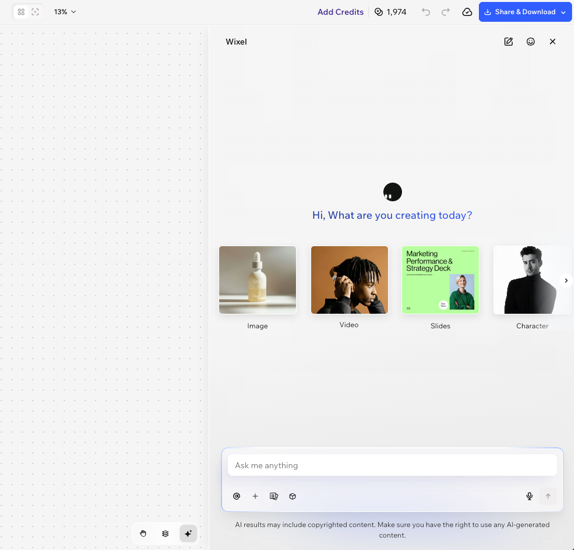Click the send arrow button
Viewport: 574px width, 550px height.
point(548,496)
